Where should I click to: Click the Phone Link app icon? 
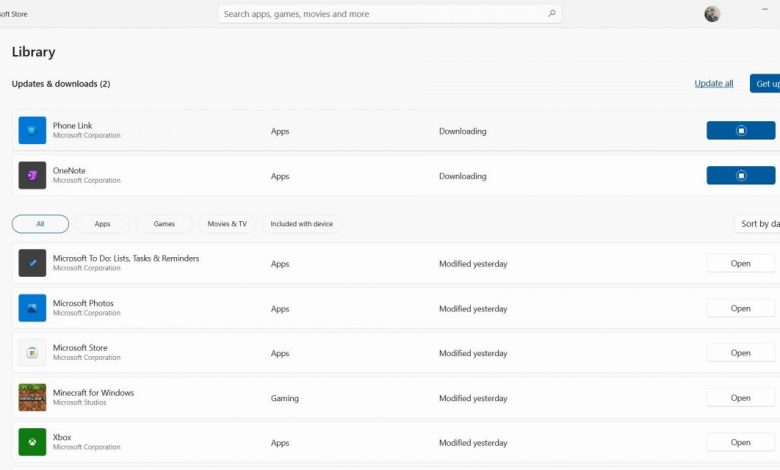(32, 130)
